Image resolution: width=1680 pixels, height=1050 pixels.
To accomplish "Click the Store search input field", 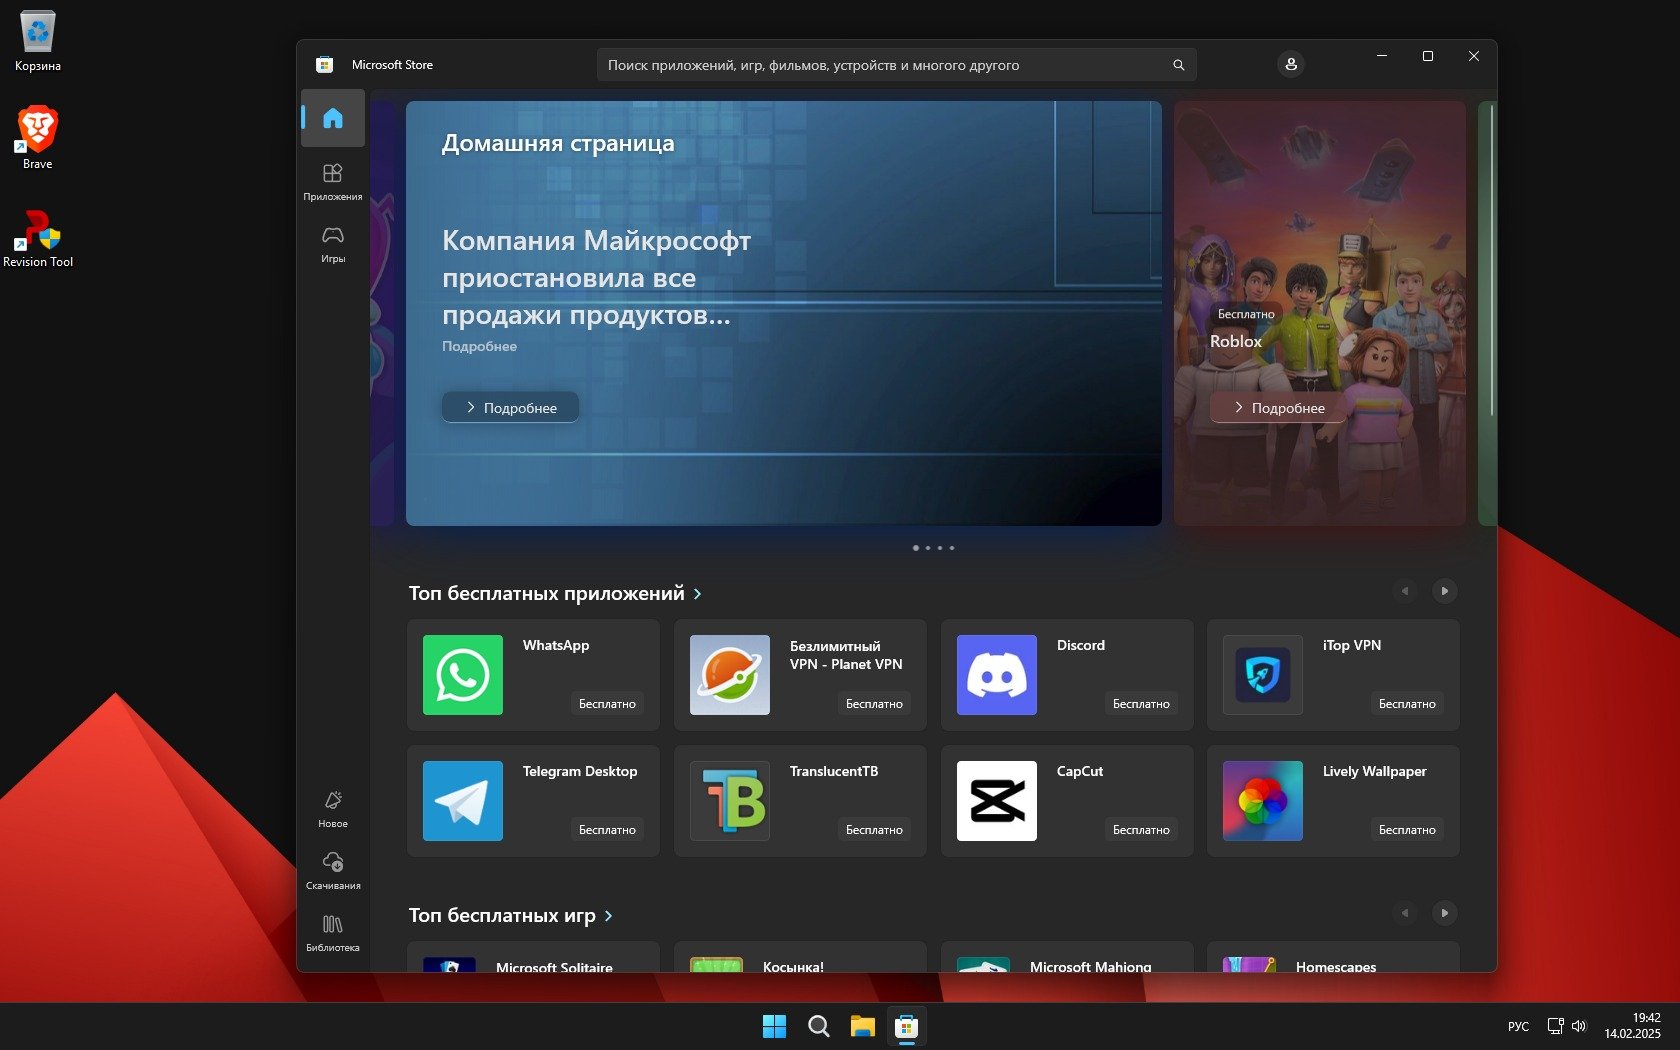I will 880,65.
